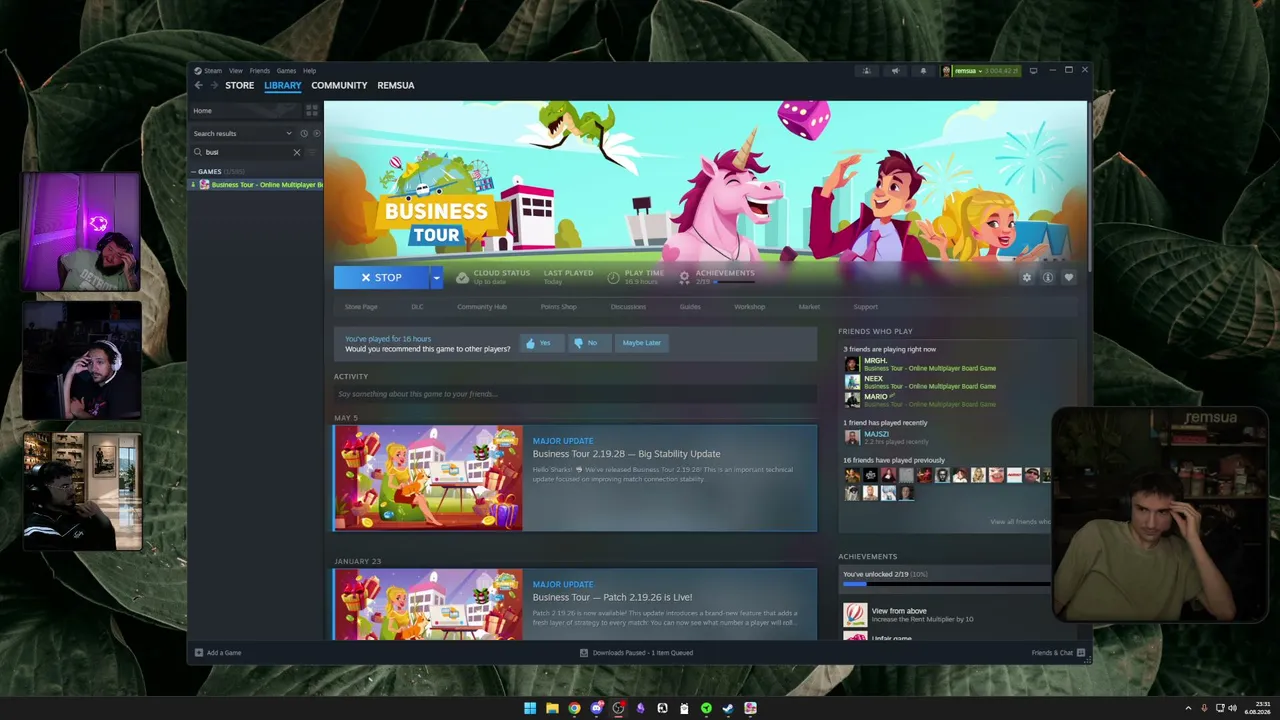Show game info icon

pos(1047,278)
